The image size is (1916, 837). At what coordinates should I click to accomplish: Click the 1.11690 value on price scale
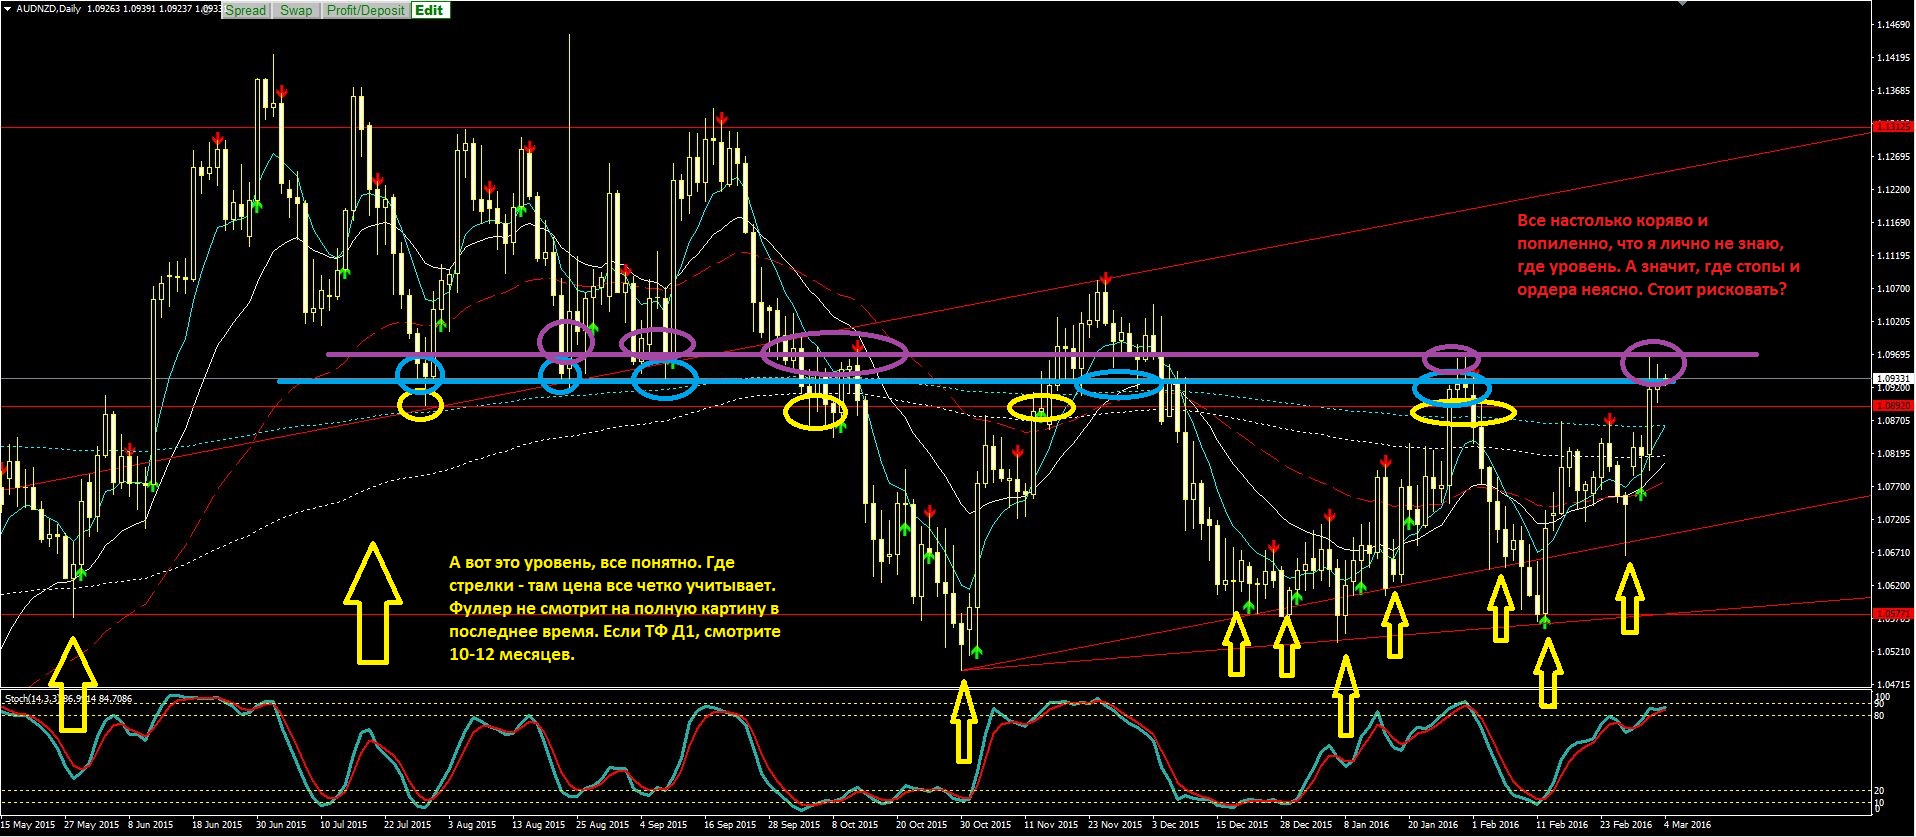coord(1894,223)
